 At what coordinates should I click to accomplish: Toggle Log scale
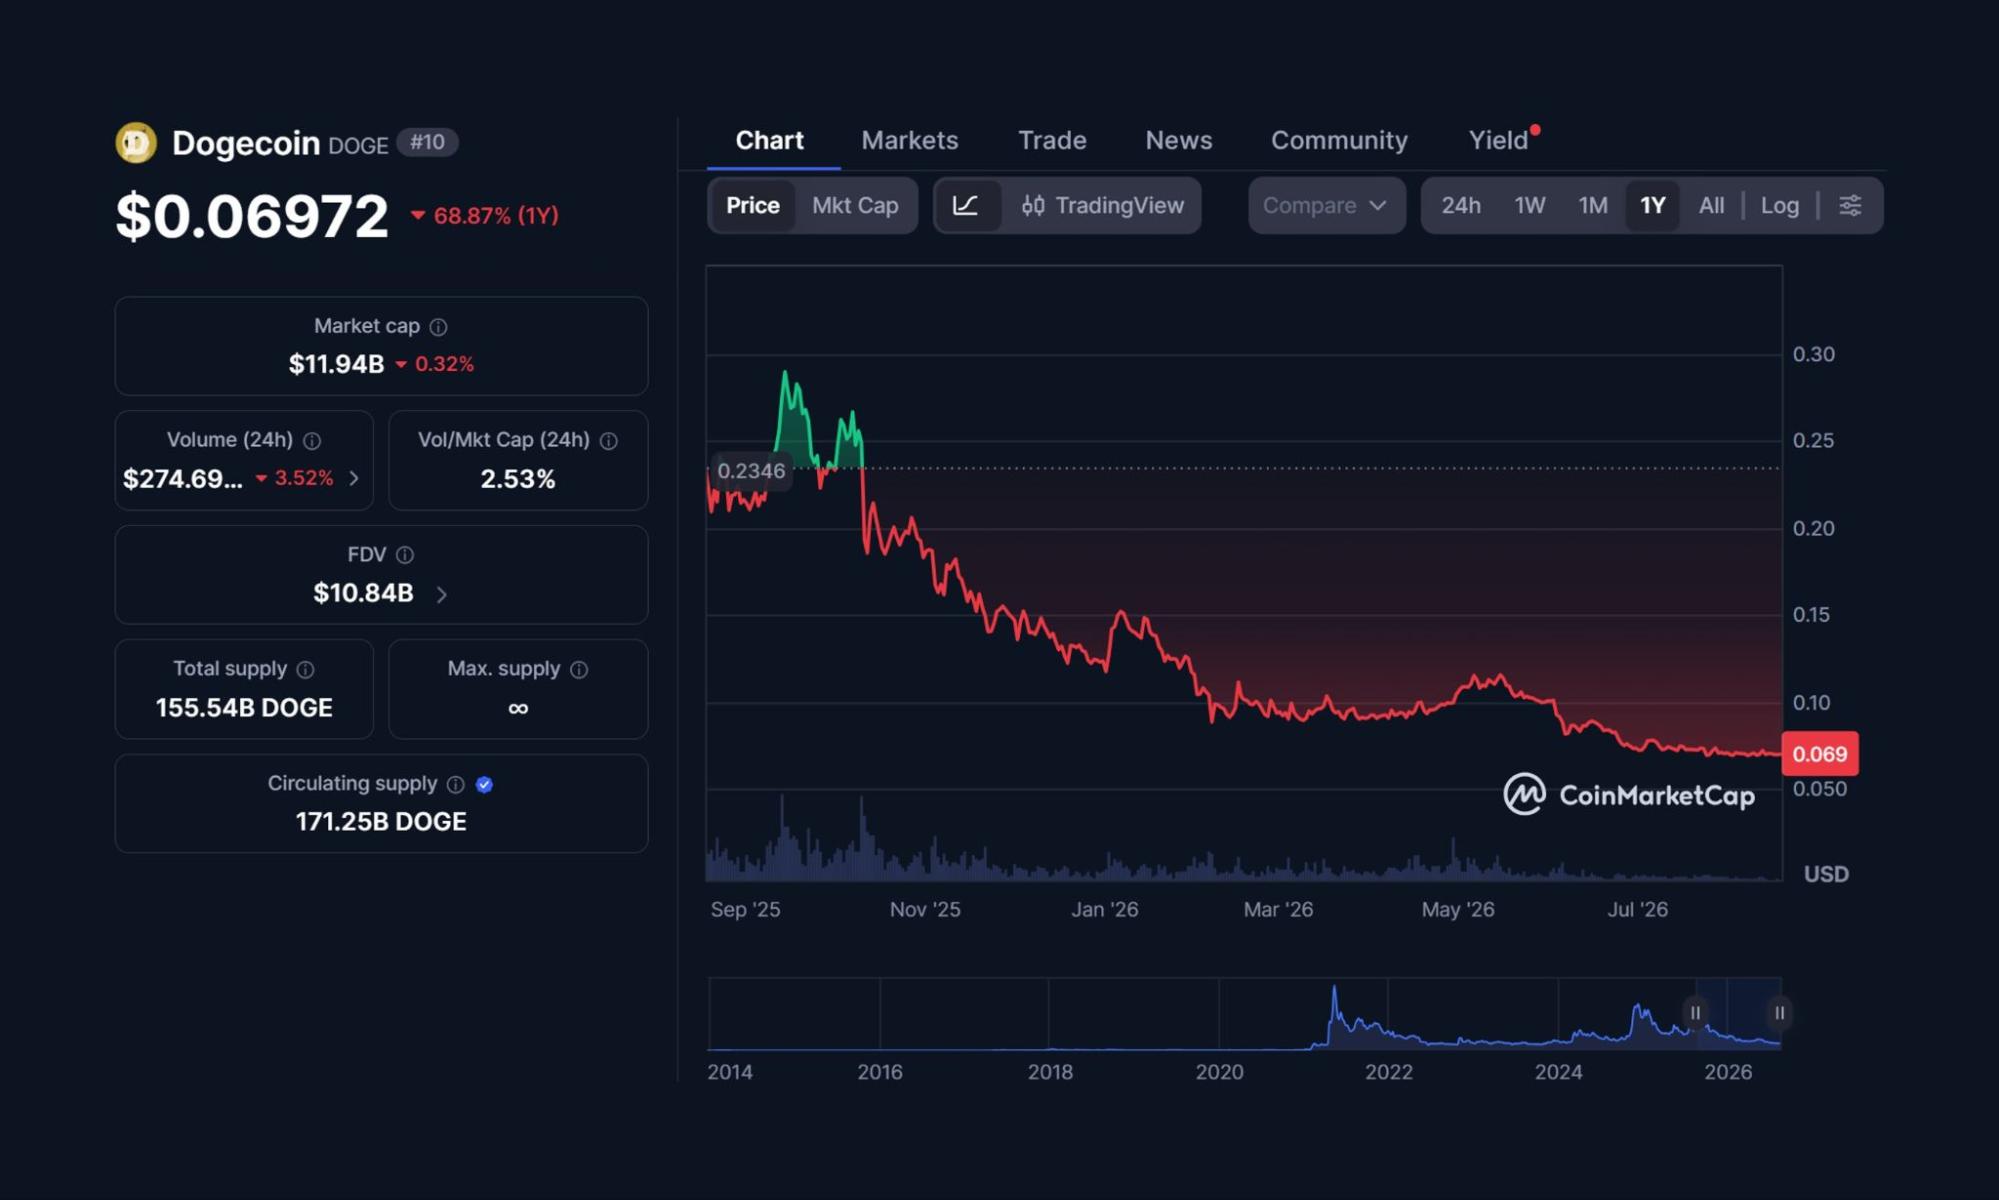pos(1779,206)
